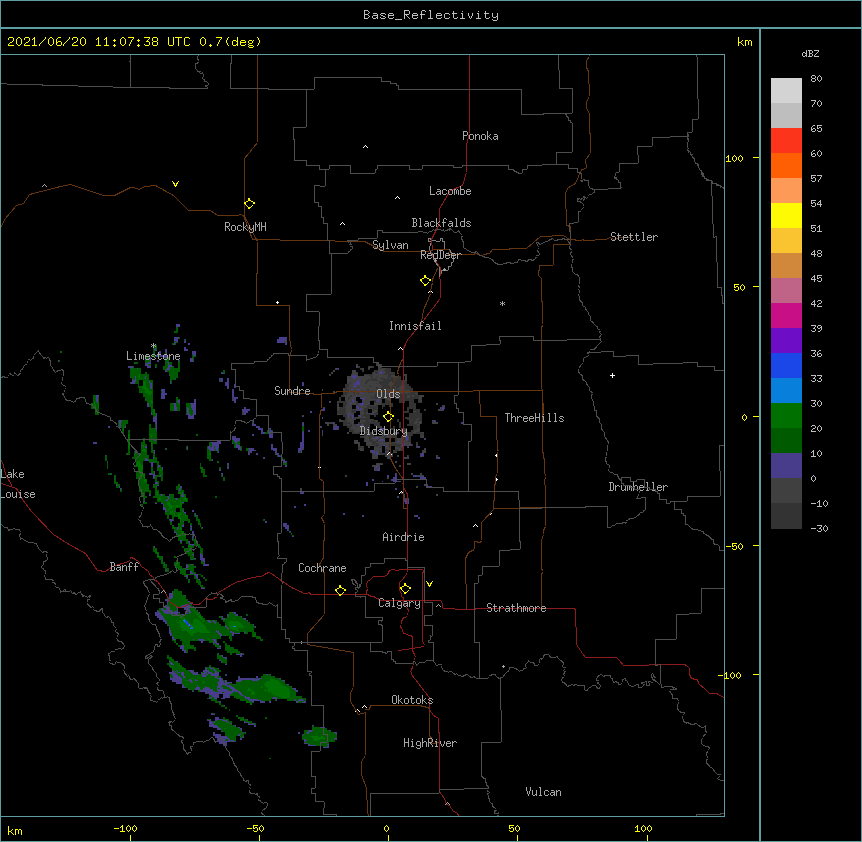Image resolution: width=862 pixels, height=842 pixels.
Task: Click the 50 tick on the right vertical axis
Action: pos(739,287)
